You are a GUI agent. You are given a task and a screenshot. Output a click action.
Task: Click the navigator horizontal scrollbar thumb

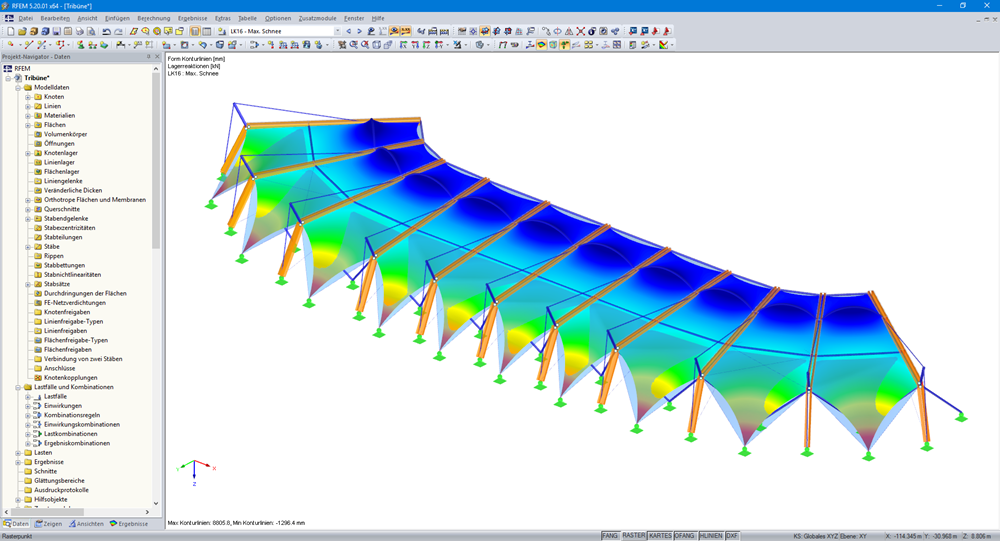tap(47, 512)
